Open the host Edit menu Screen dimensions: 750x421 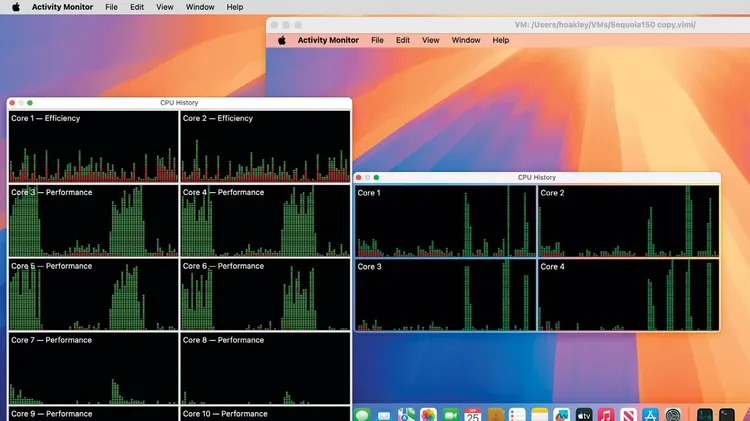(x=137, y=7)
